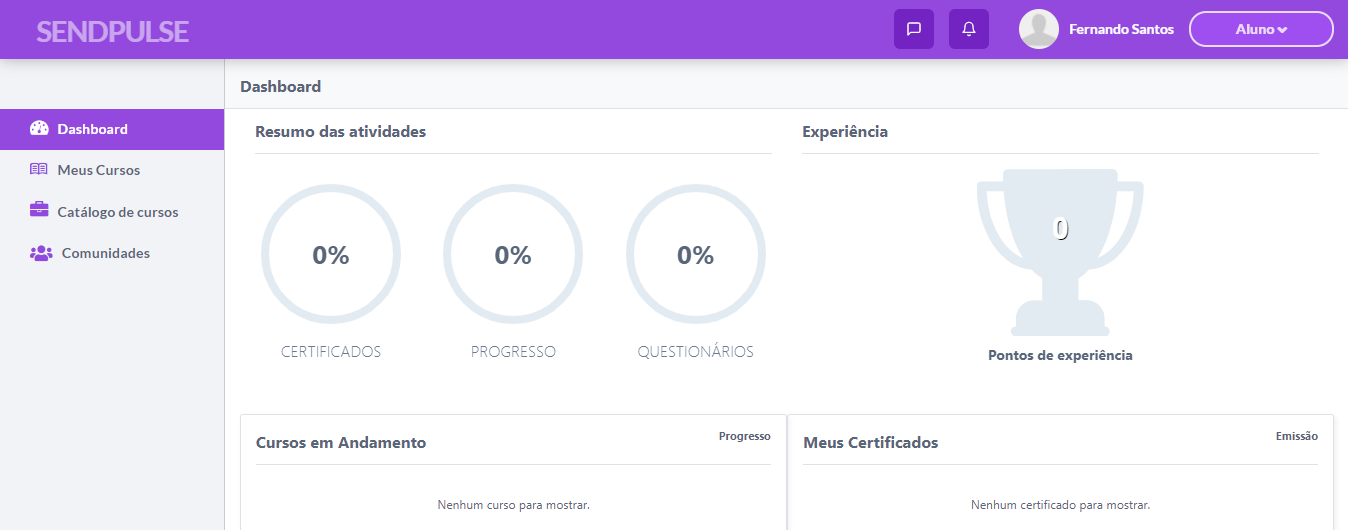This screenshot has width=1348, height=530.
Task: Click the Questionários 0% progress circle
Action: 696,255
